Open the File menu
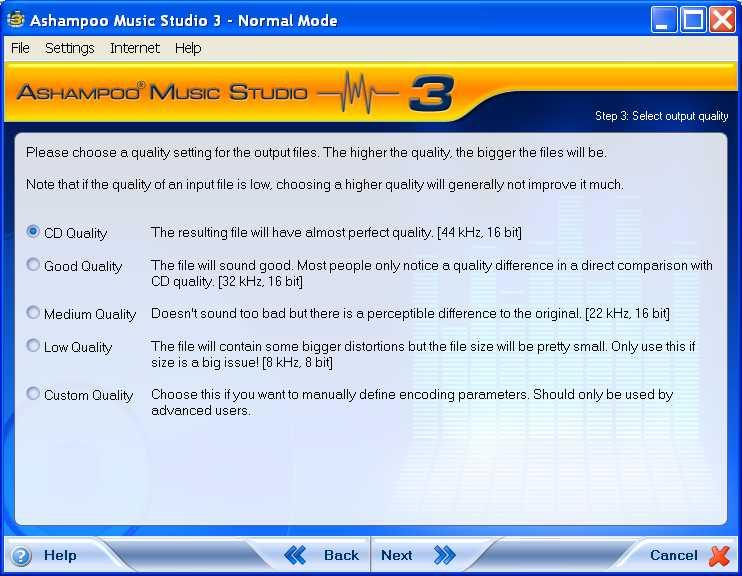This screenshot has width=742, height=576. 20,48
